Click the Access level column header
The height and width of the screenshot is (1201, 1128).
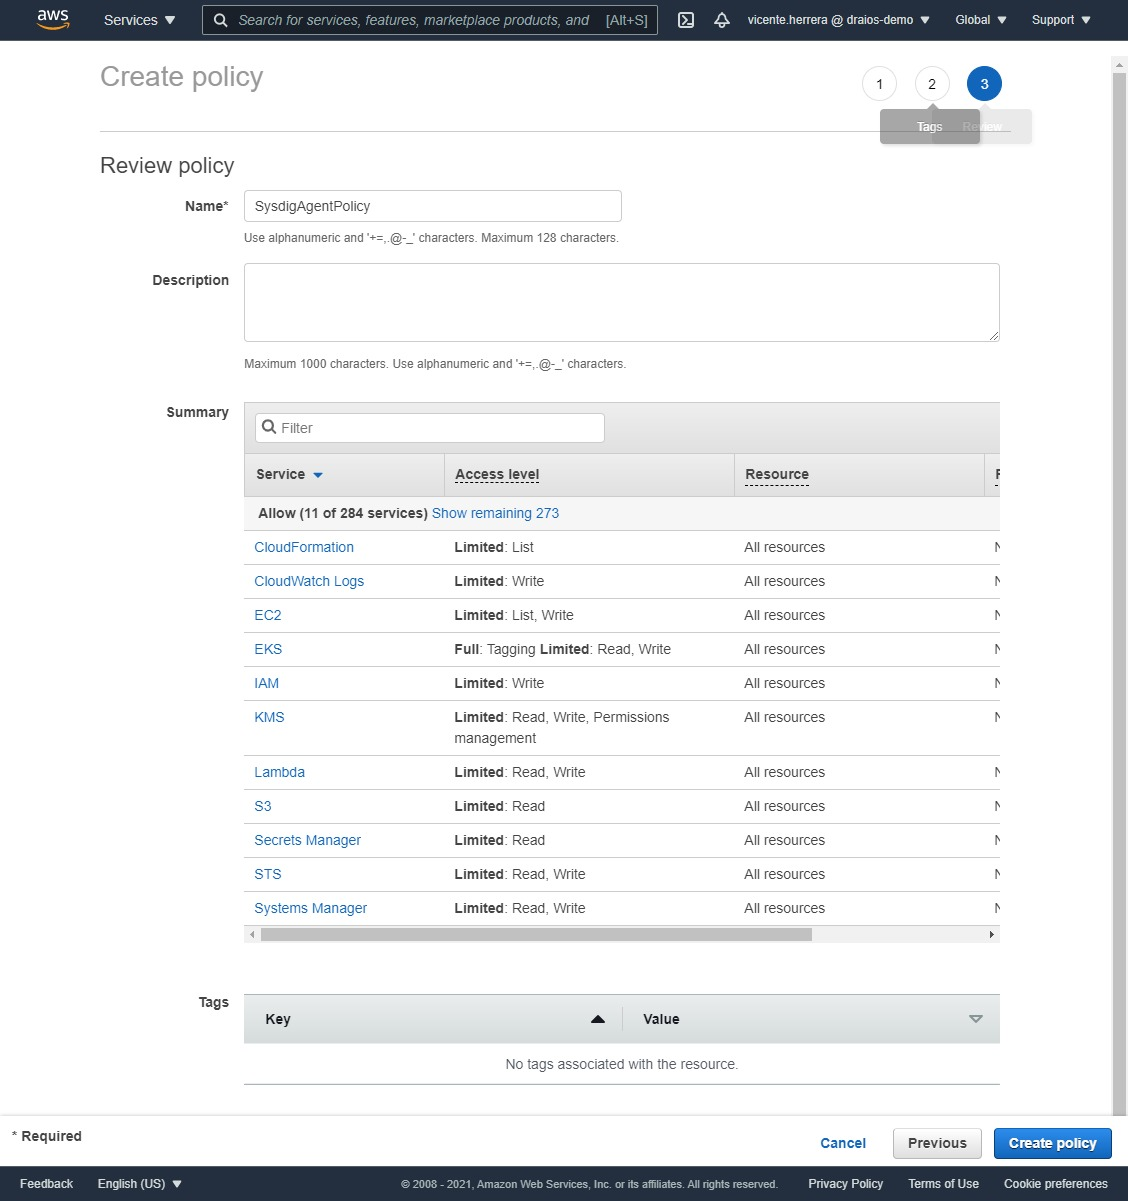tap(497, 475)
